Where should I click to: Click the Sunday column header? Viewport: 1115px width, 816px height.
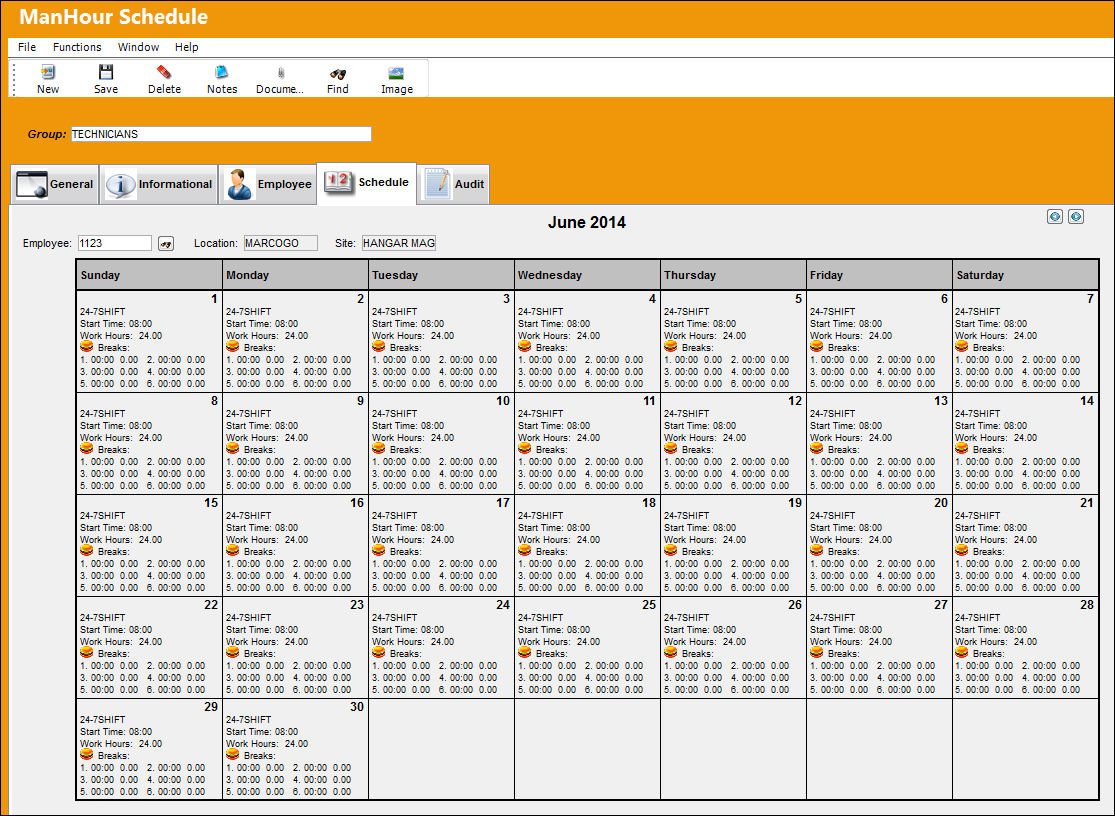click(149, 275)
